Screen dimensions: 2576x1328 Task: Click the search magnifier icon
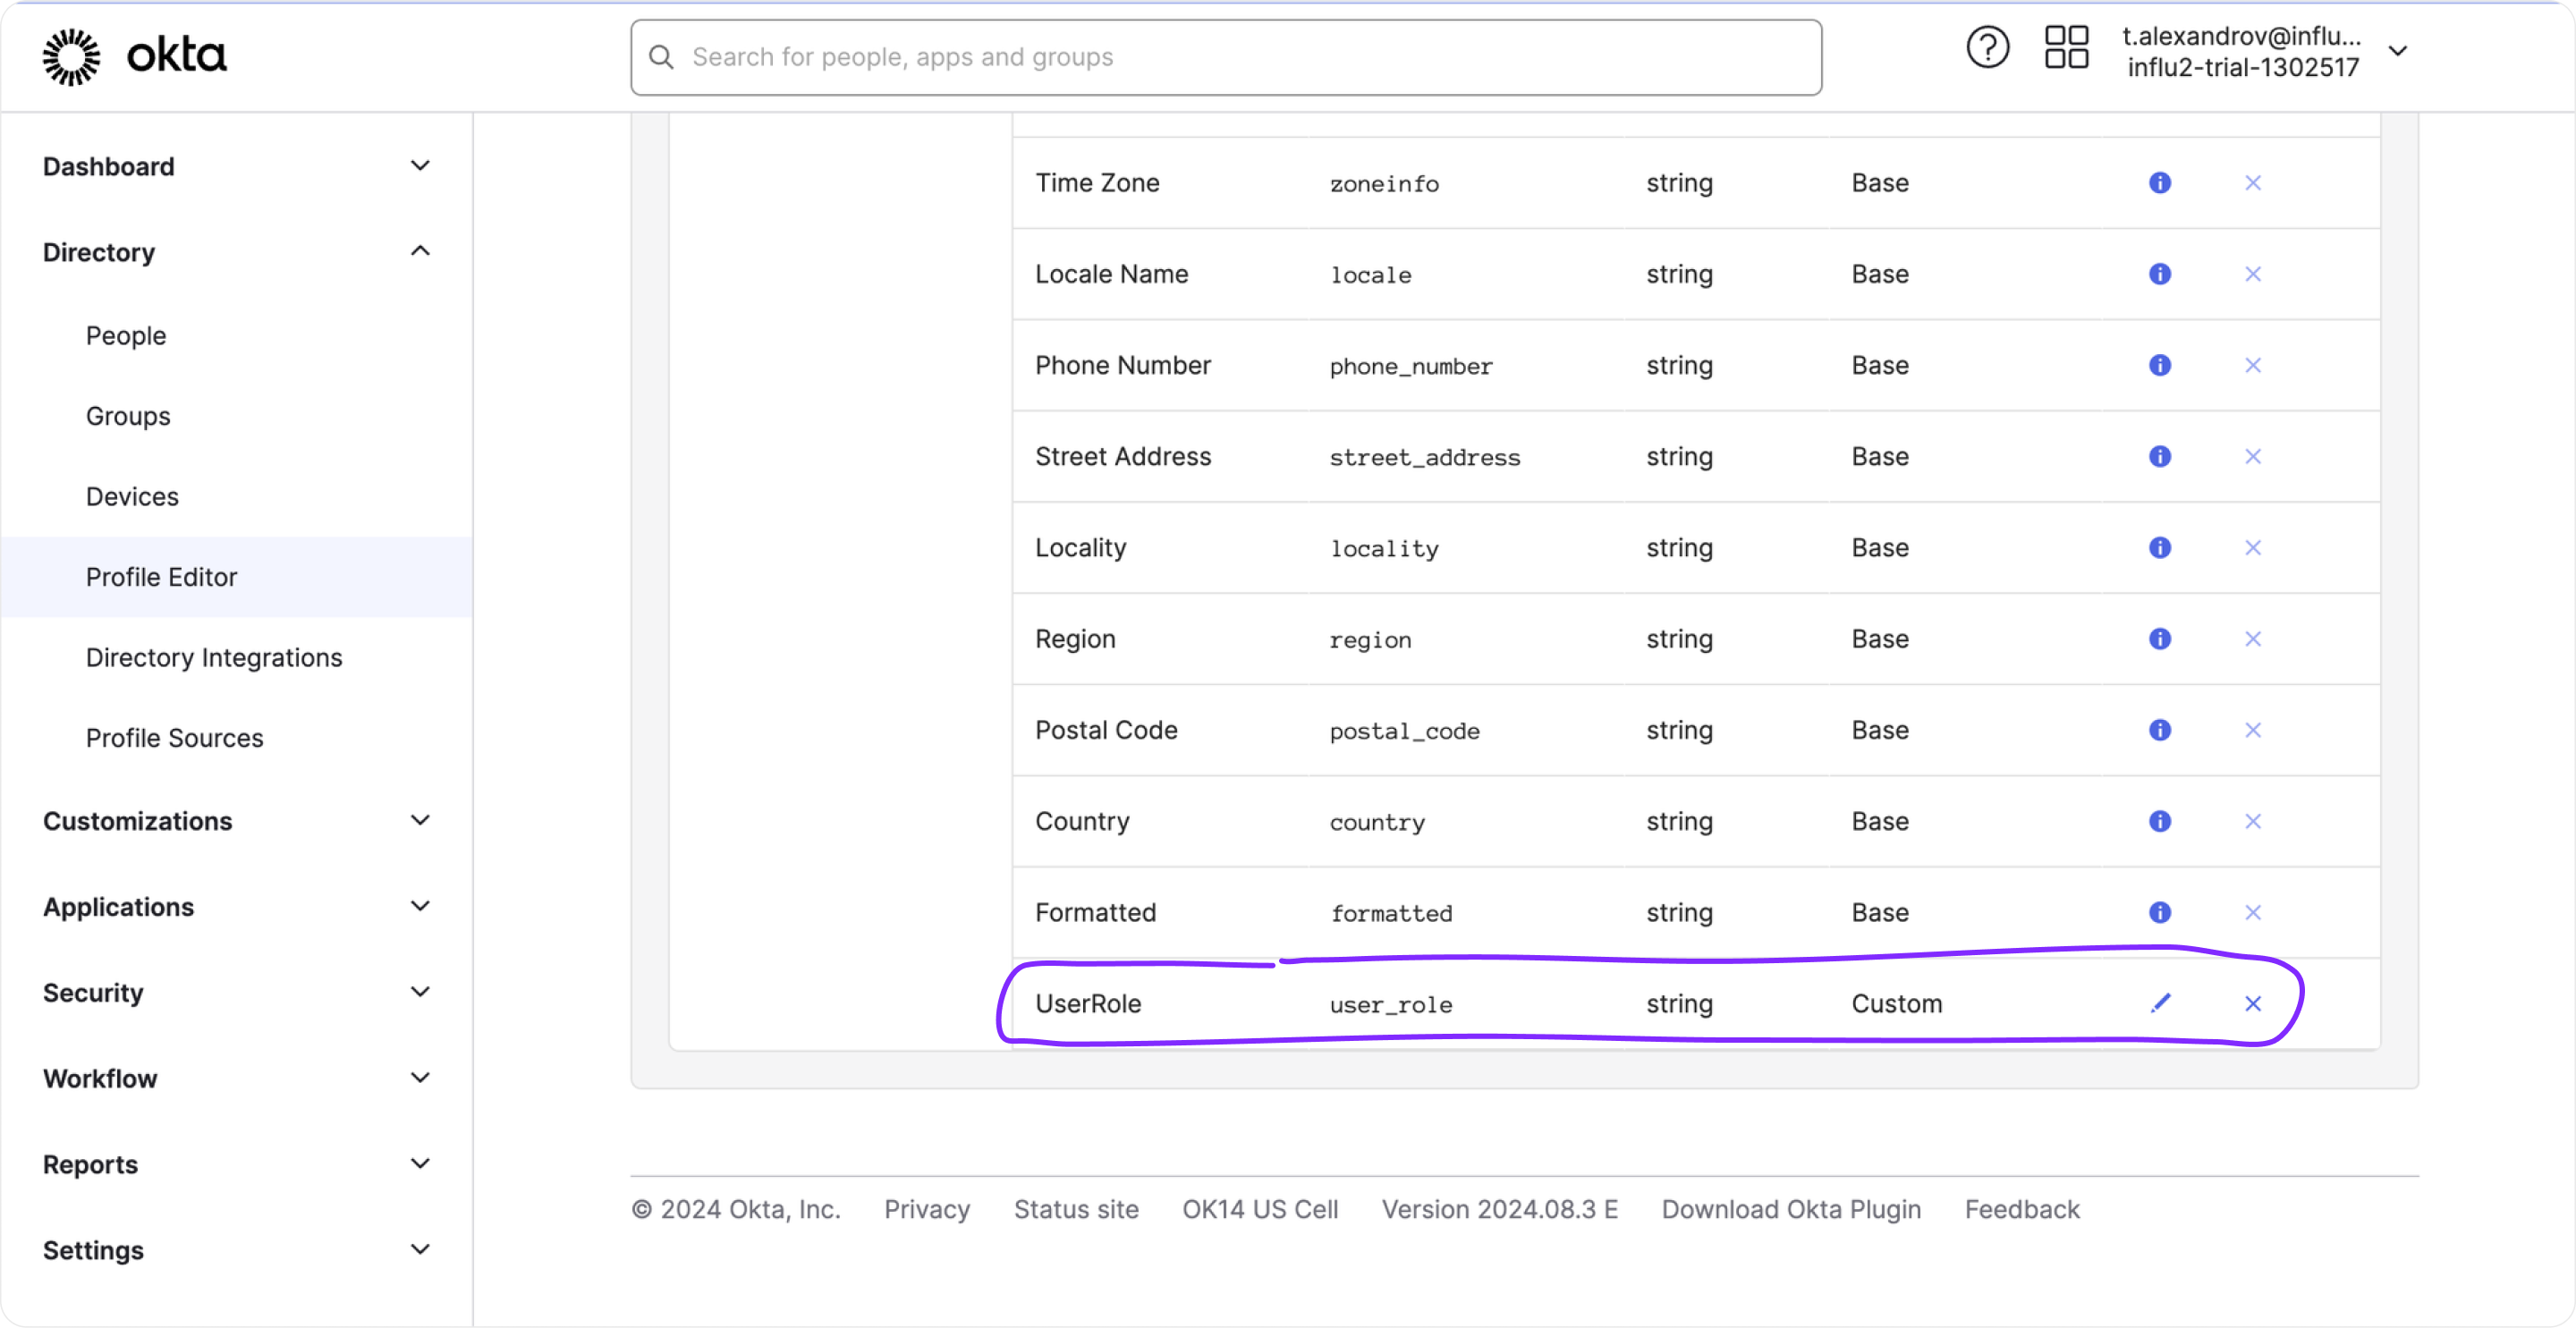pos(661,57)
